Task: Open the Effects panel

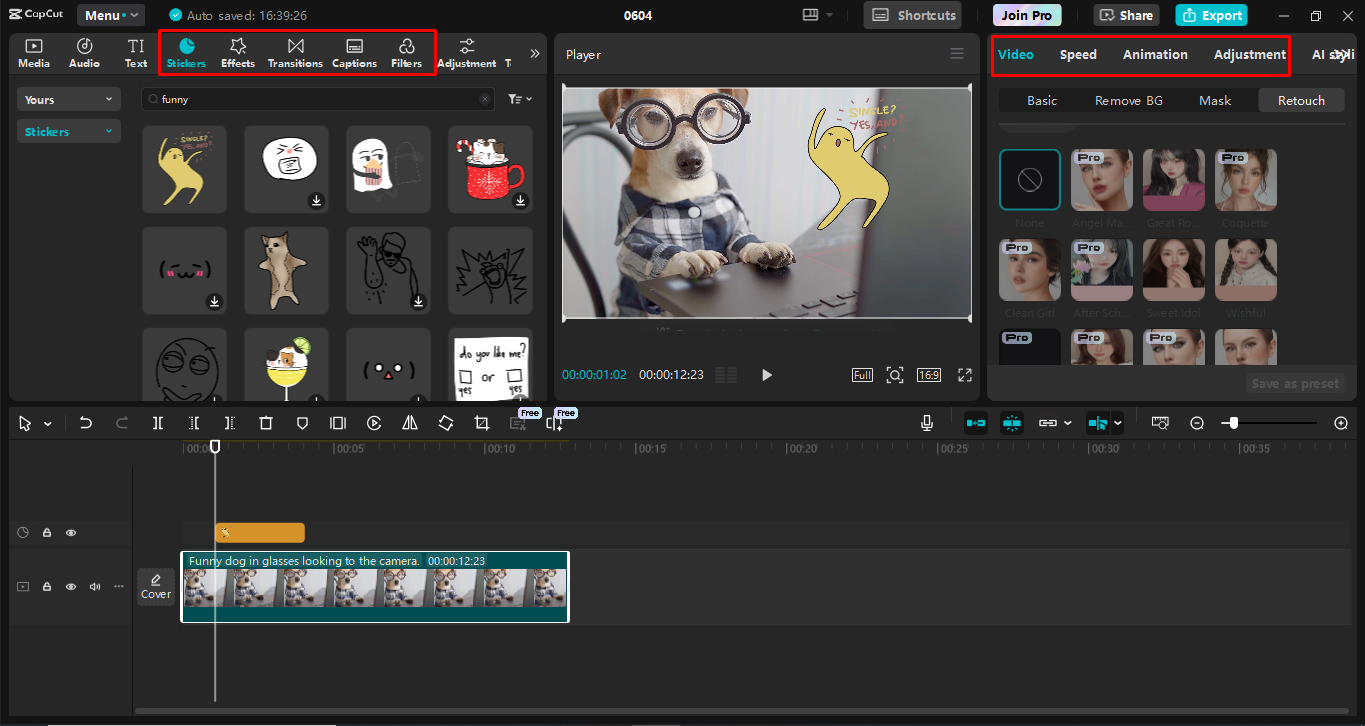Action: click(x=238, y=53)
